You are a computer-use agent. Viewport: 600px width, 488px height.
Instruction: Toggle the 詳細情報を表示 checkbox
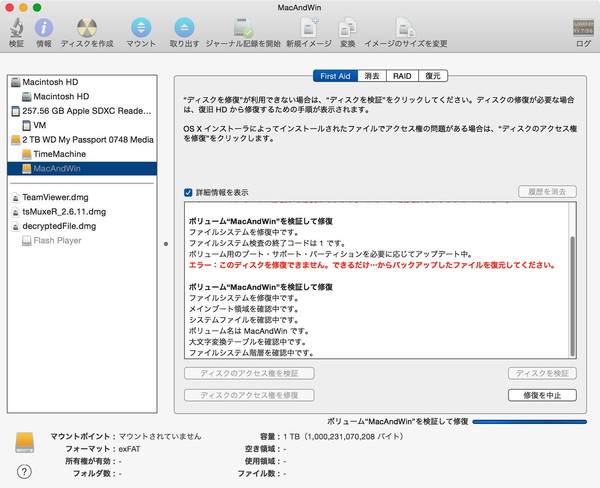[x=188, y=192]
